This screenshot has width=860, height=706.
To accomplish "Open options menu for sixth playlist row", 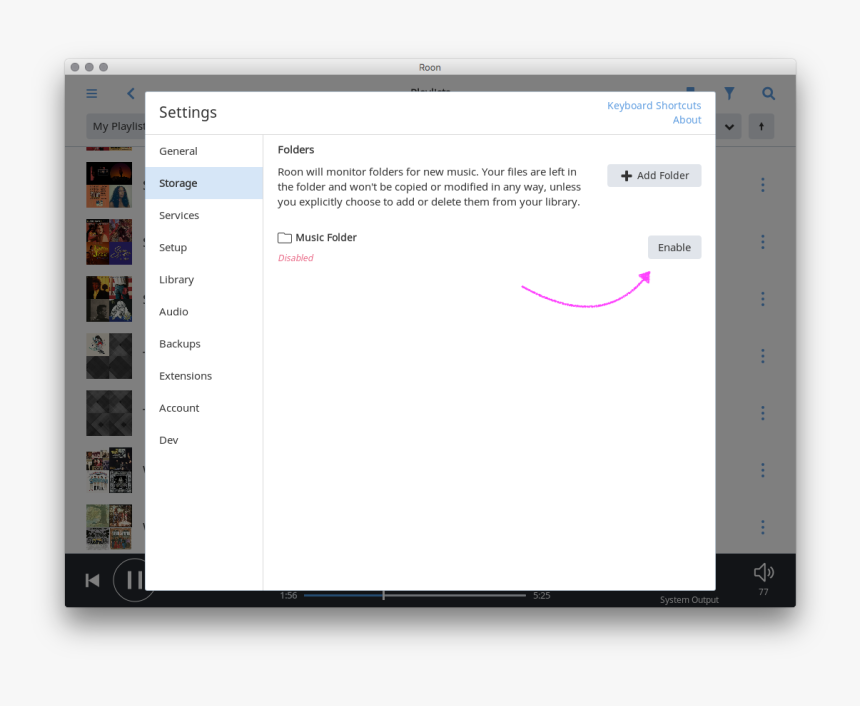I will (x=762, y=470).
